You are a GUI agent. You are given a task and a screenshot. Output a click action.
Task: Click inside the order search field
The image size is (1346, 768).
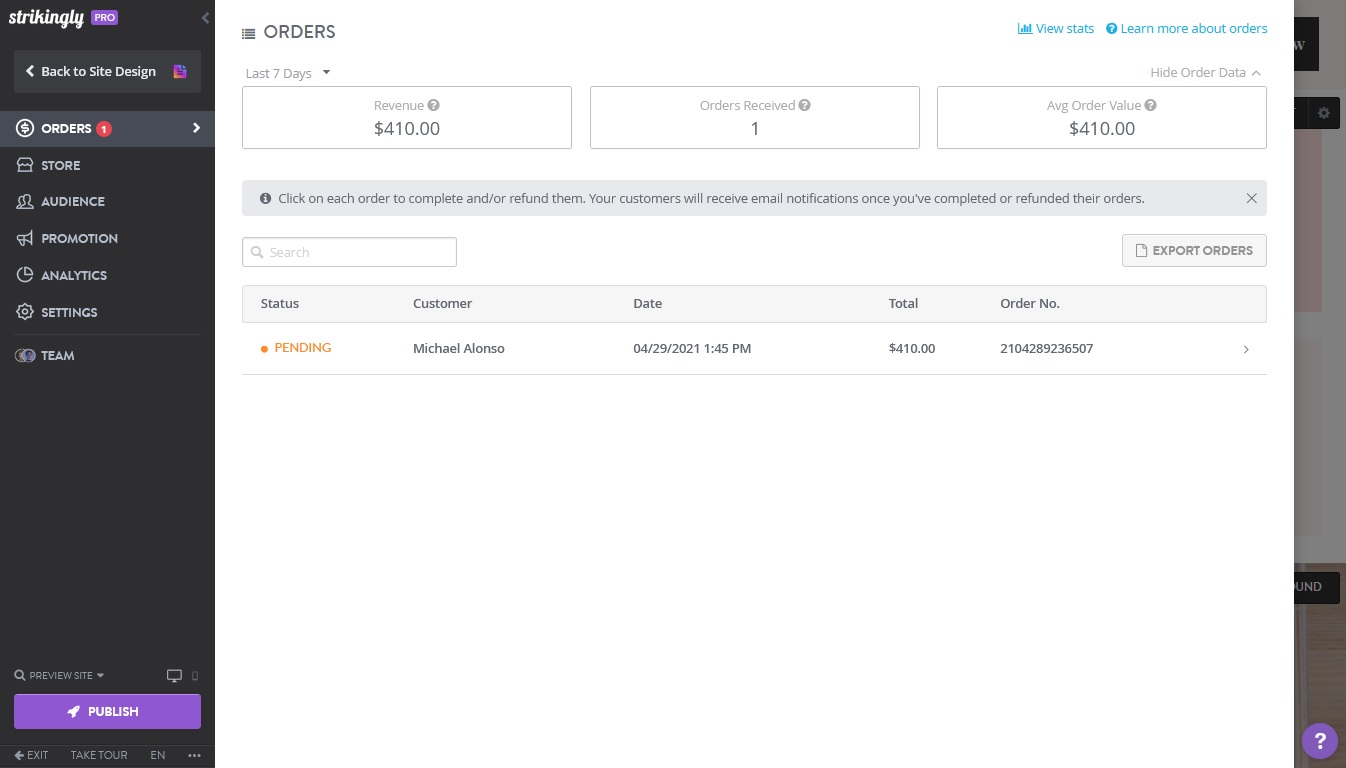pyautogui.click(x=349, y=251)
